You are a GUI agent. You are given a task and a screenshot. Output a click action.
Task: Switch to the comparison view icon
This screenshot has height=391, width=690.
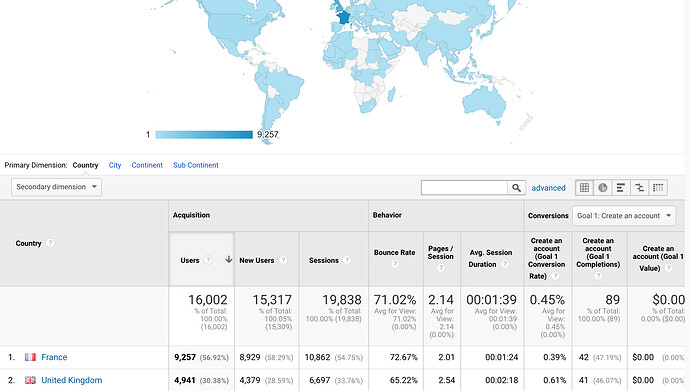coord(639,188)
